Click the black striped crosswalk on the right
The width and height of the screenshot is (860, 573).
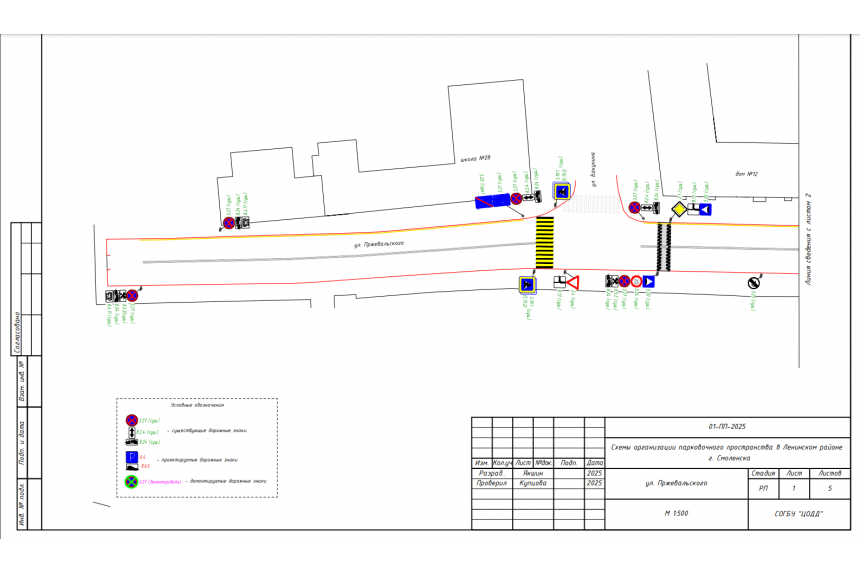663,246
